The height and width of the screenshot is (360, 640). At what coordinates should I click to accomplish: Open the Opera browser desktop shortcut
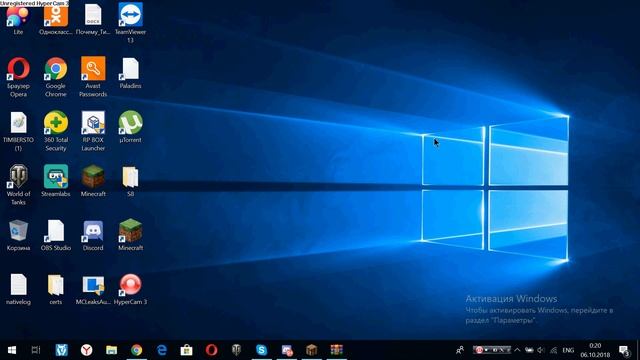click(18, 77)
